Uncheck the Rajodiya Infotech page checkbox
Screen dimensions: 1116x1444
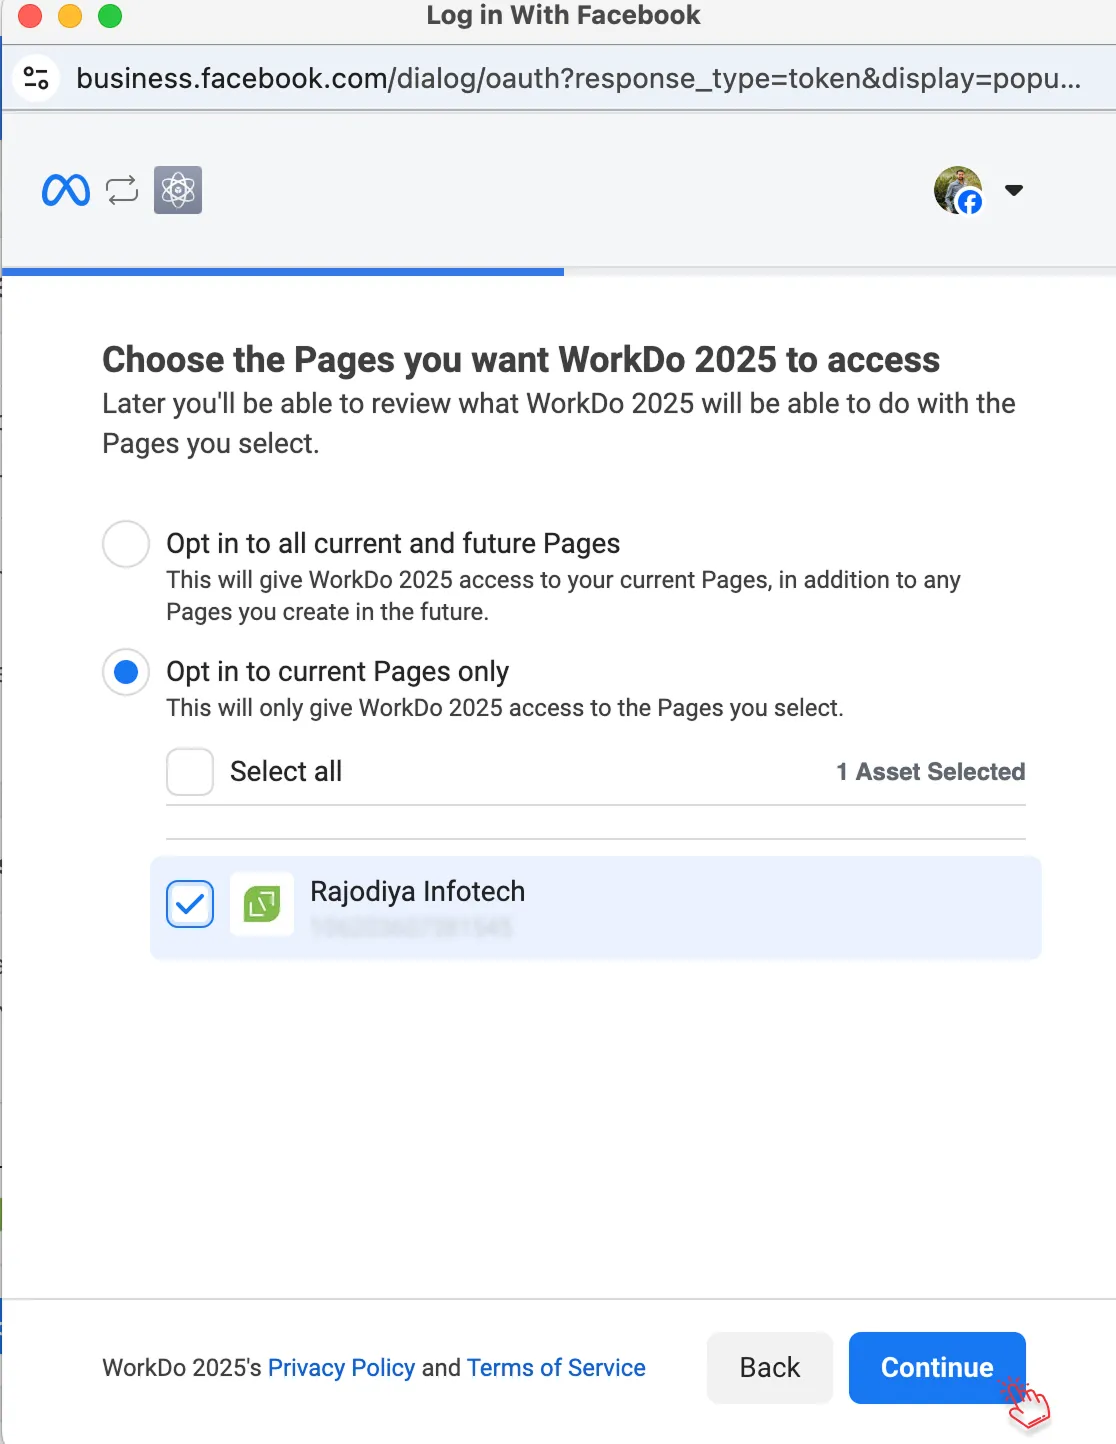click(x=190, y=904)
